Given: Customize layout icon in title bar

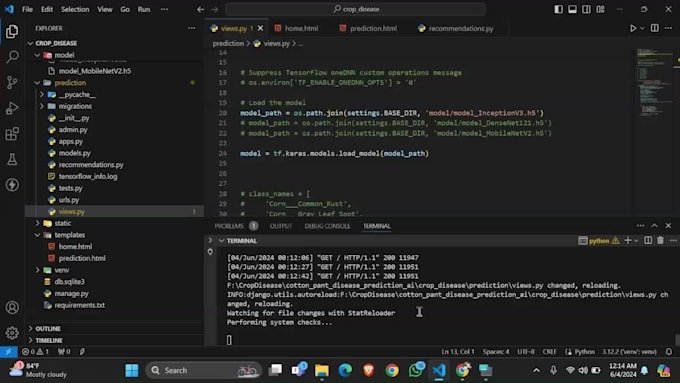Looking at the screenshot, I should pos(600,9).
